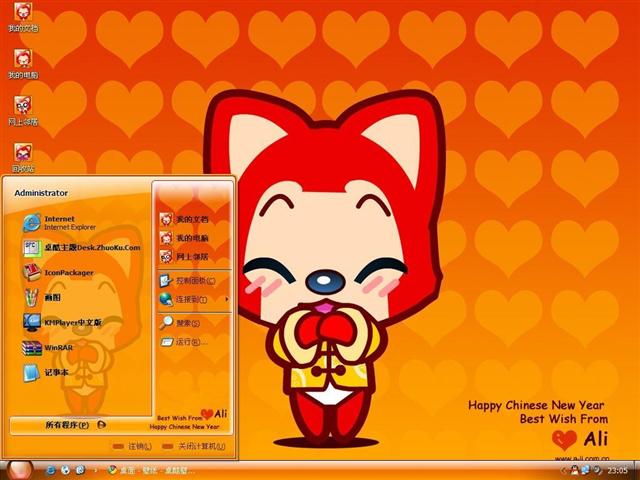Image resolution: width=640 pixels, height=480 pixels.
Task: Open 我的文档 desktop icon
Action: click(x=23, y=16)
